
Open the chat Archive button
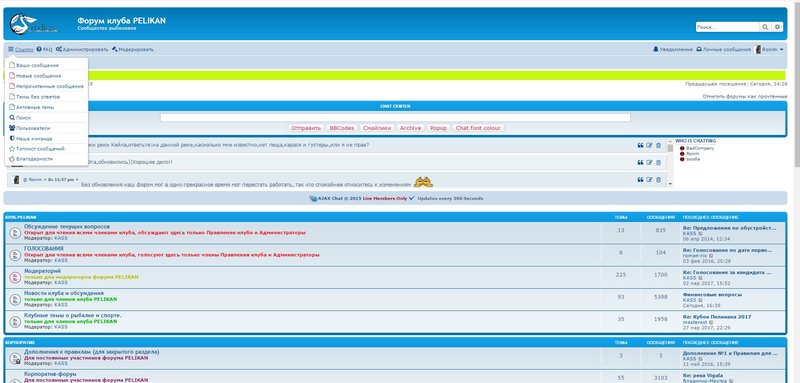(x=410, y=128)
